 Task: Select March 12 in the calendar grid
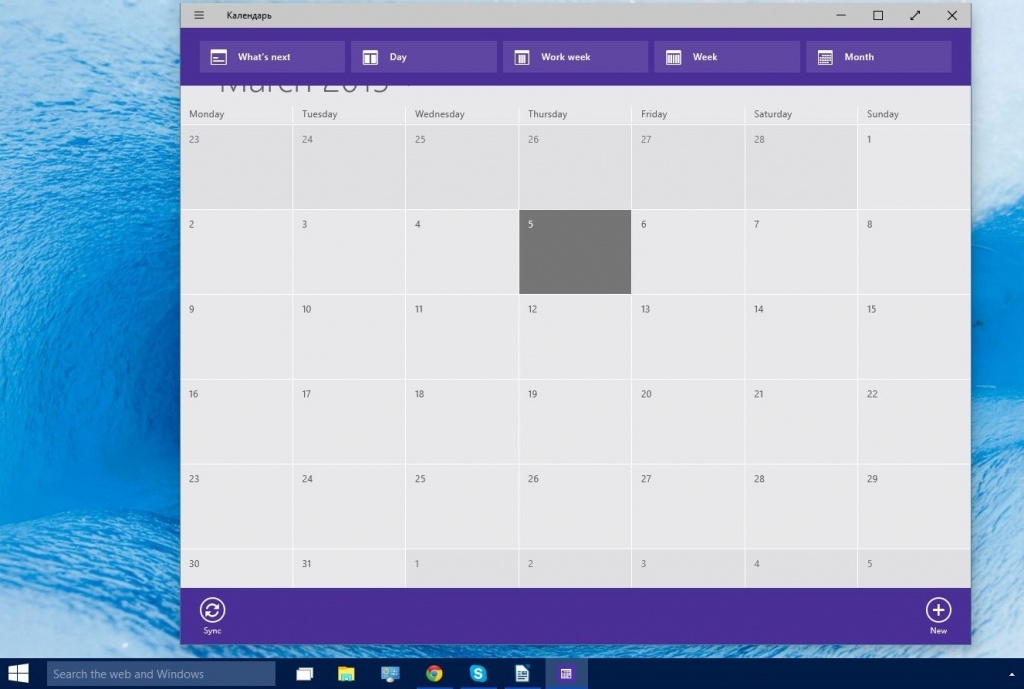(574, 337)
